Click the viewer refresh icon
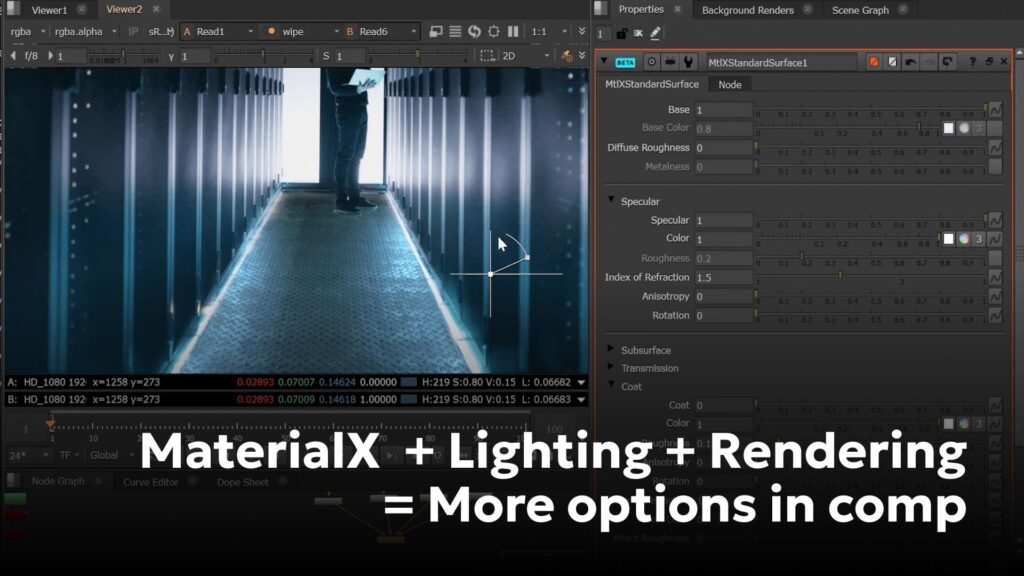The width and height of the screenshot is (1024, 576). click(x=475, y=32)
